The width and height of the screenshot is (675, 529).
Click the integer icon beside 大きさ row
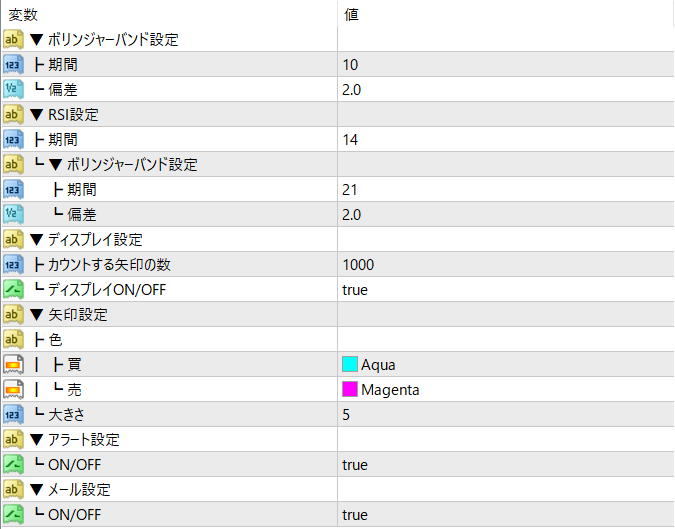tap(13, 415)
